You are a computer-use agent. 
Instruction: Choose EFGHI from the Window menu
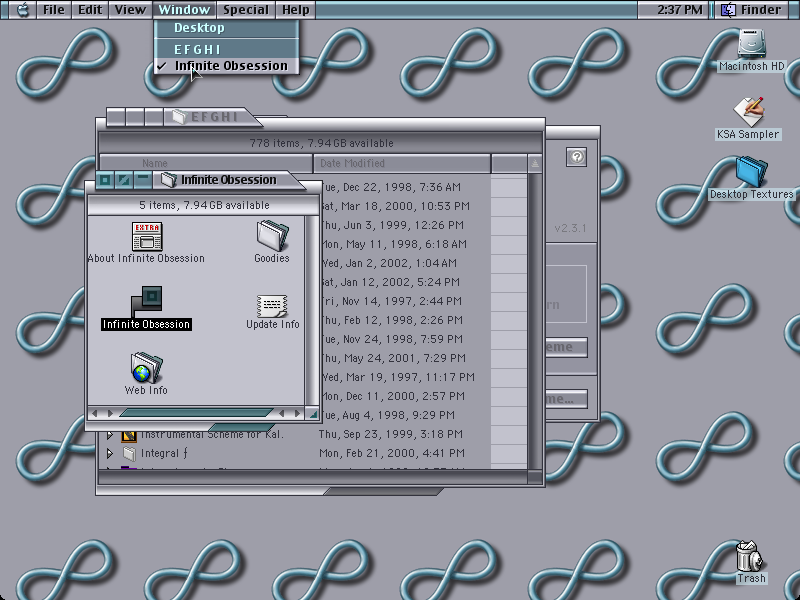tap(227, 49)
